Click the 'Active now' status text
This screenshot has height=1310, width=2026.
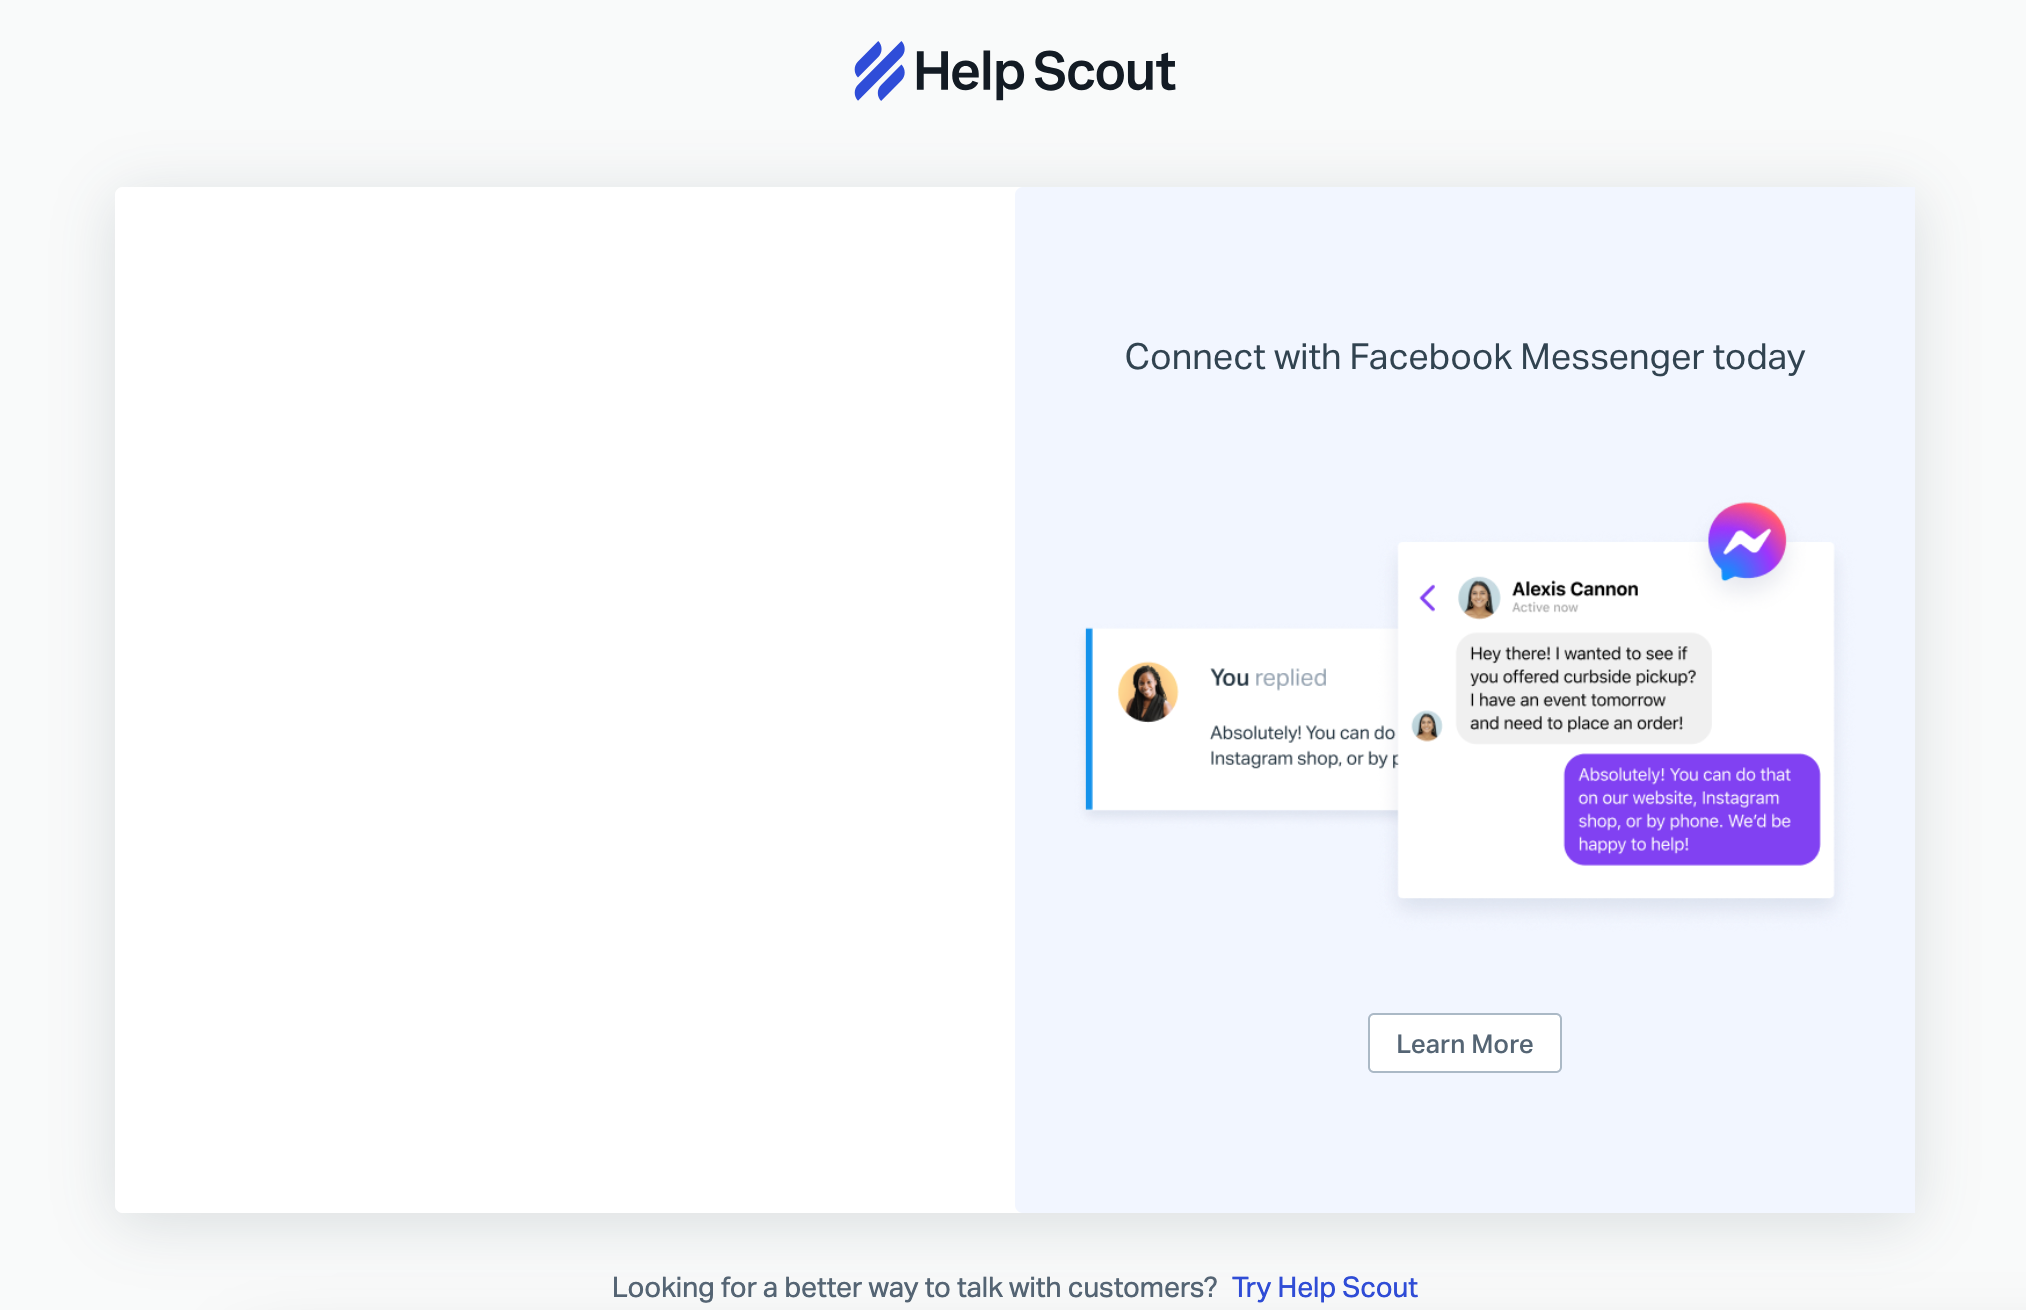tap(1545, 608)
